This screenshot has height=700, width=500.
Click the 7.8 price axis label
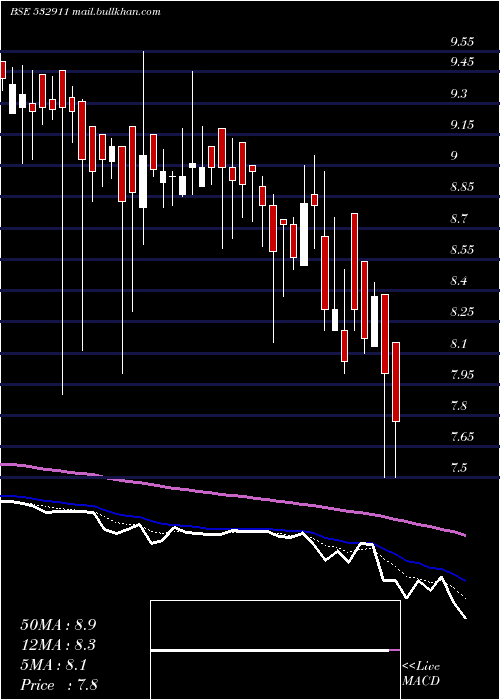click(459, 405)
